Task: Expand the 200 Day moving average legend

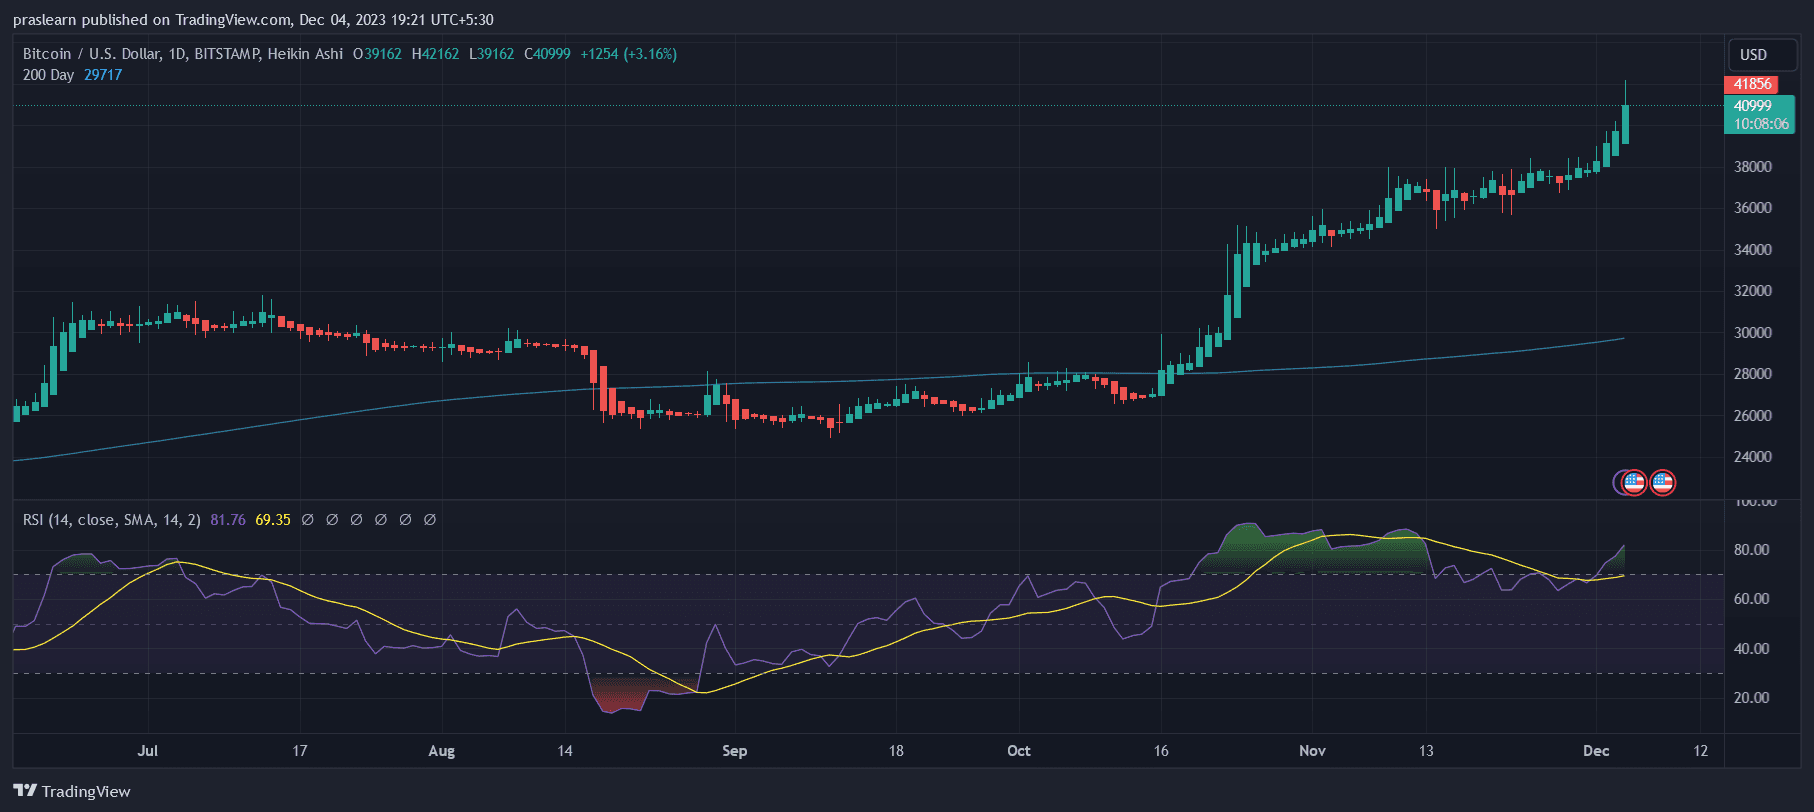Action: click(48, 75)
